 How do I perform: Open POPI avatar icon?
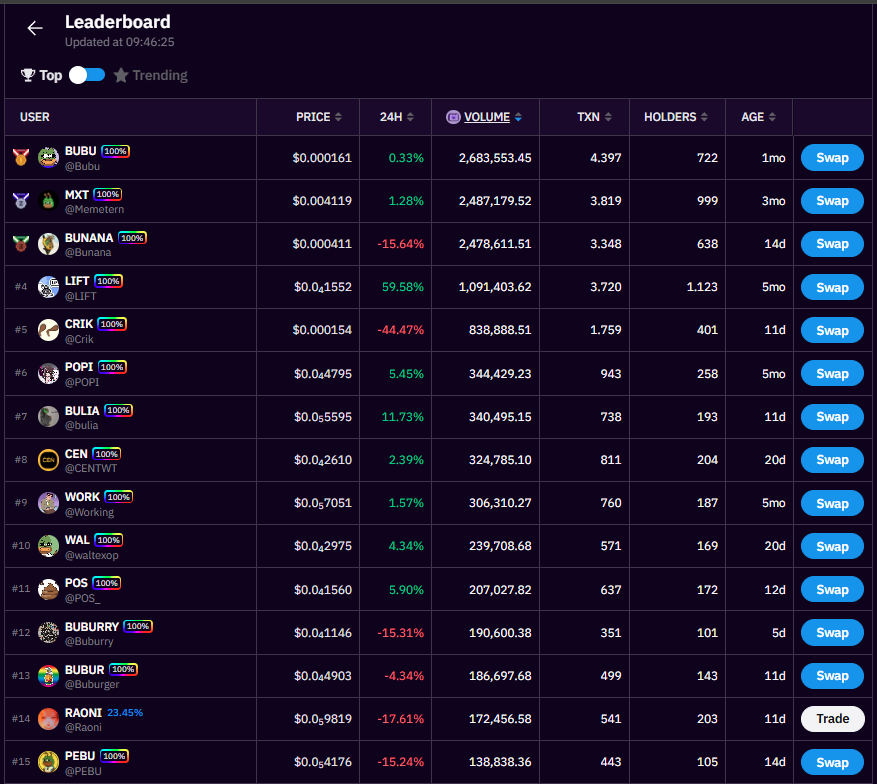[x=48, y=373]
